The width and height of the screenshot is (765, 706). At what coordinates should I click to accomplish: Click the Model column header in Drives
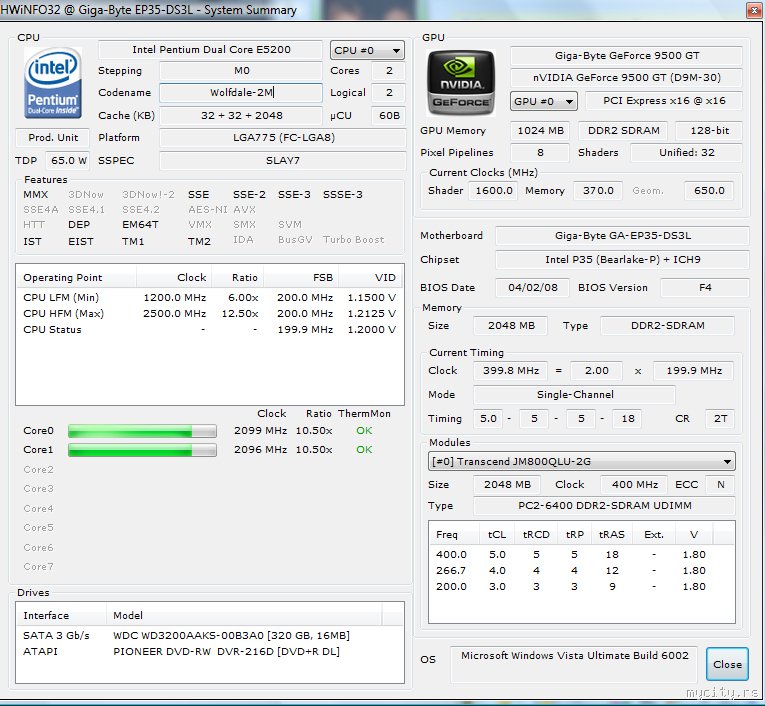coord(244,615)
